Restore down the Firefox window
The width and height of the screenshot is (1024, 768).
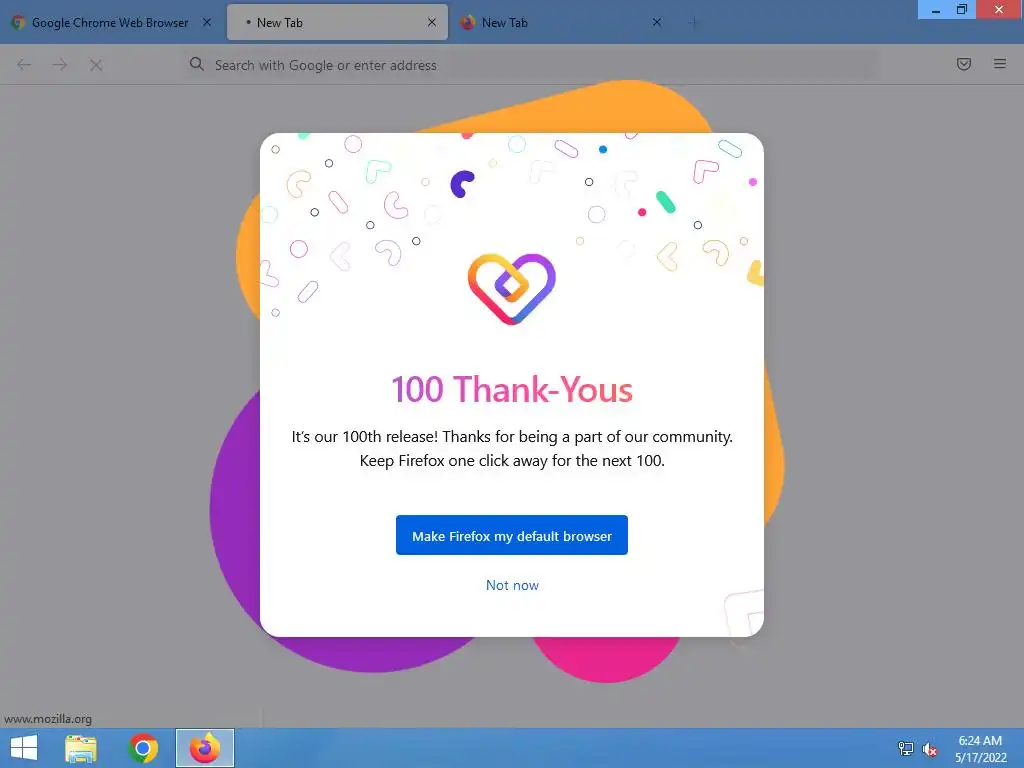tap(962, 9)
